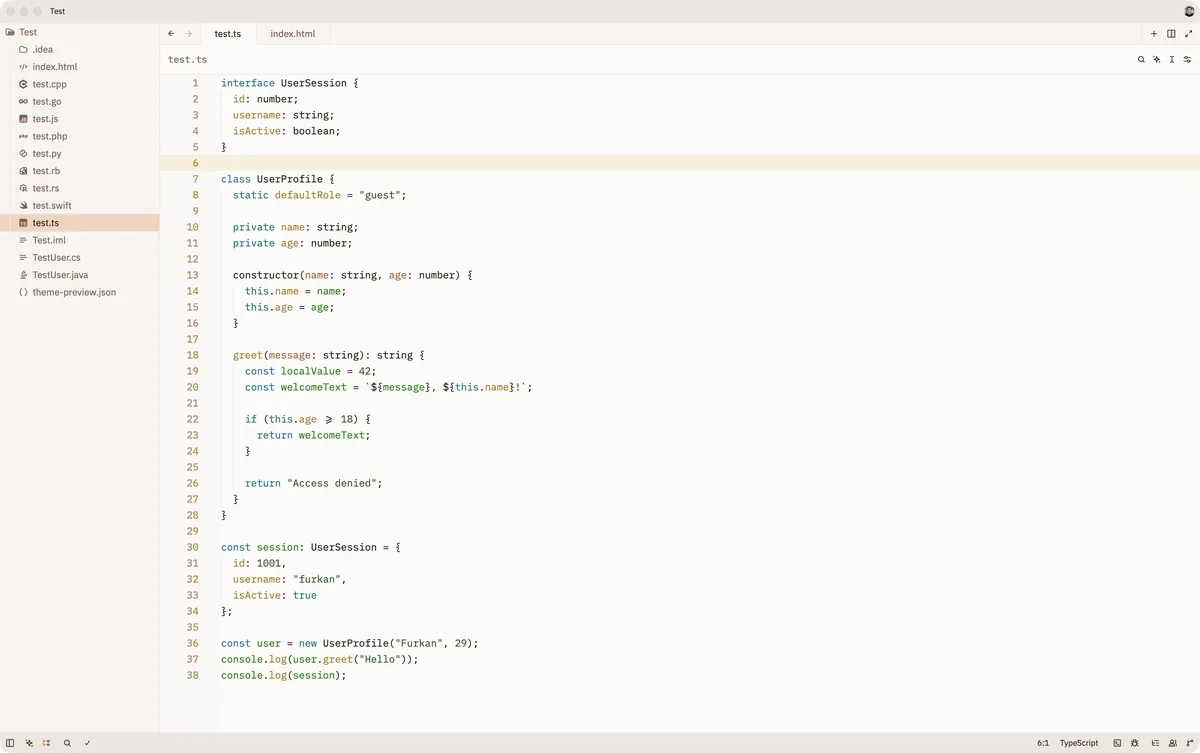
Task: Open the collaboration people icon
Action: tap(1173, 743)
